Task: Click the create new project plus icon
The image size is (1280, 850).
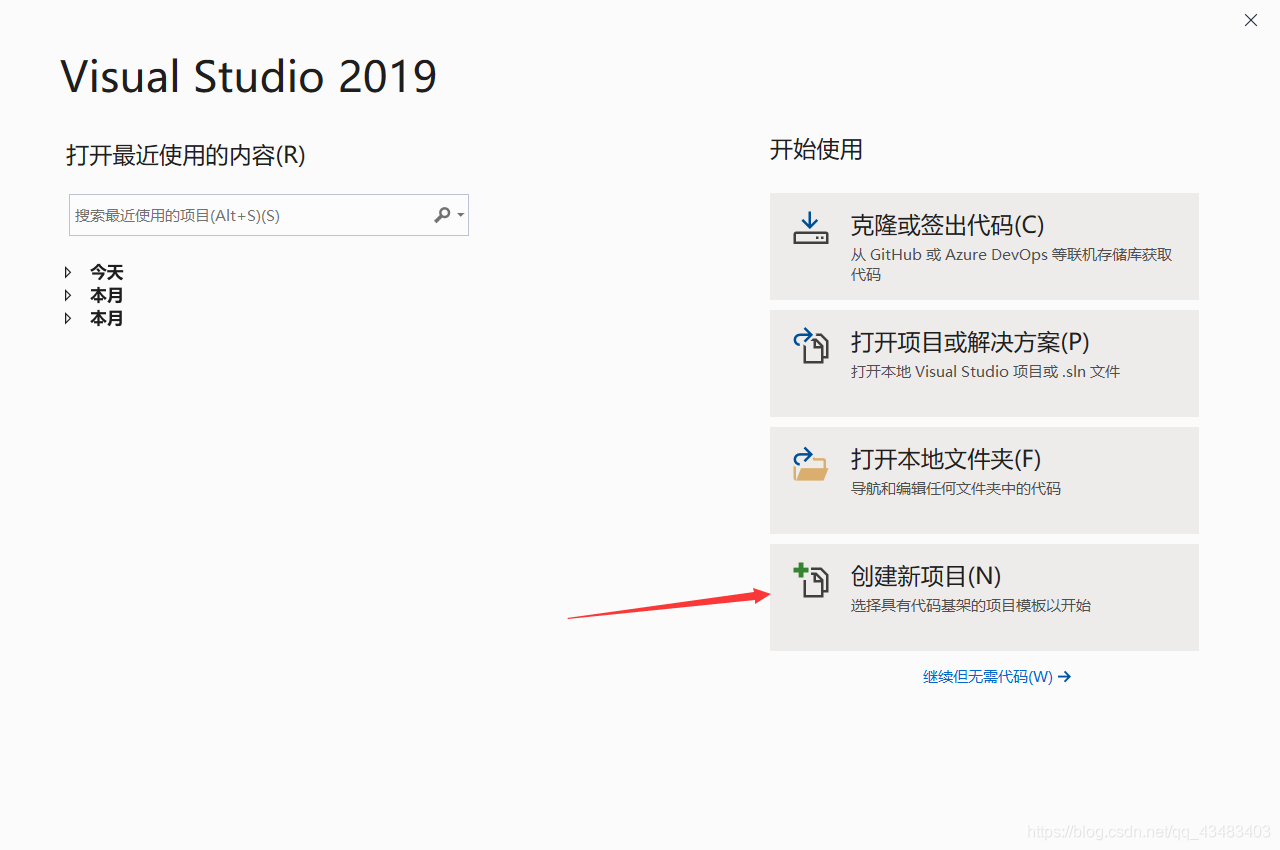Action: [811, 580]
